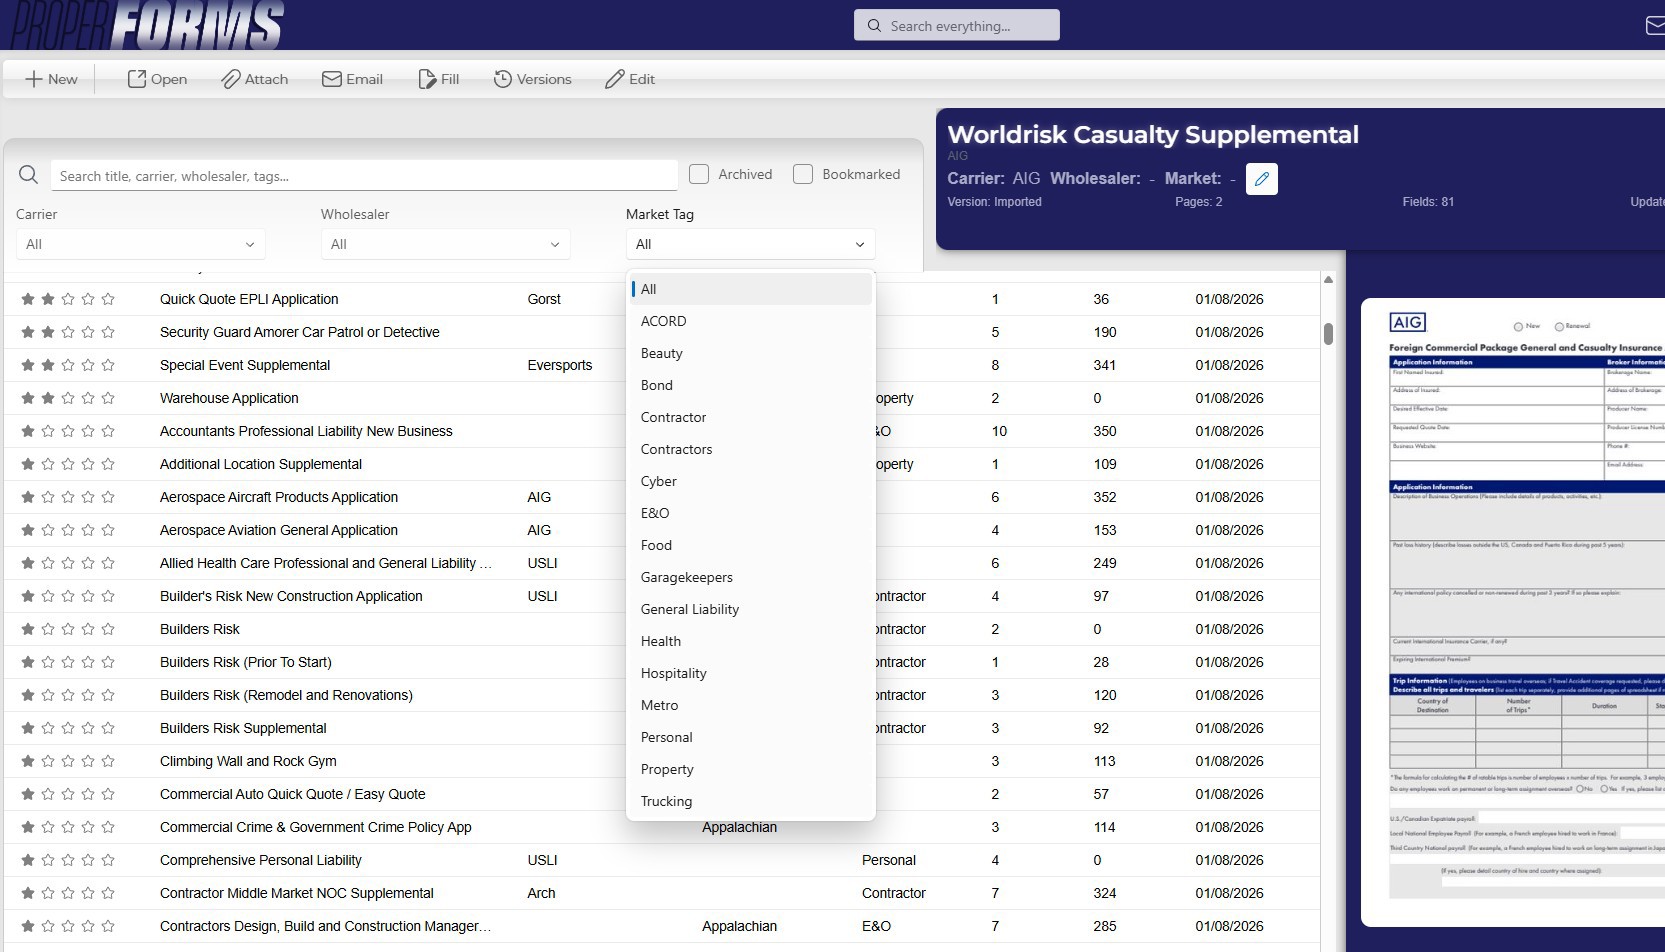Open the selected form with Open icon
This screenshot has height=952, width=1665.
click(x=137, y=79)
